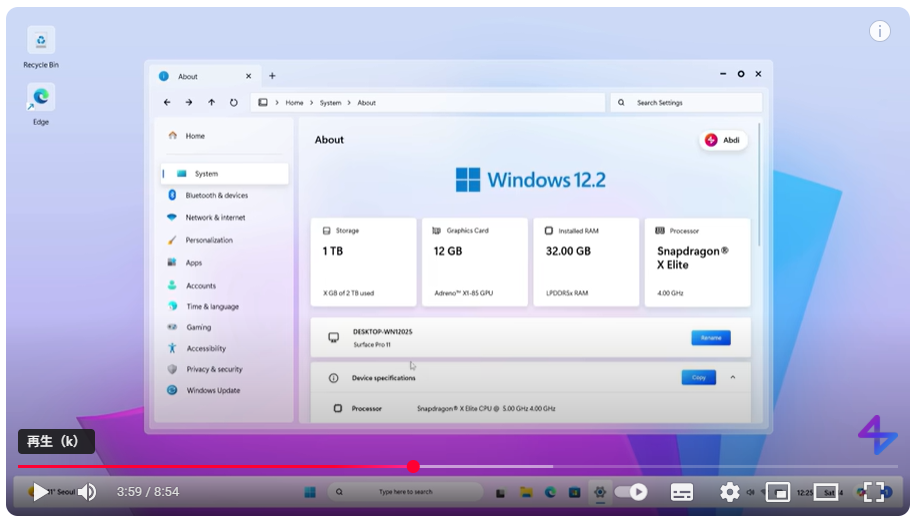Click the taskbar 'Type here to search' box
This screenshot has width=916, height=523.
pyautogui.click(x=405, y=492)
